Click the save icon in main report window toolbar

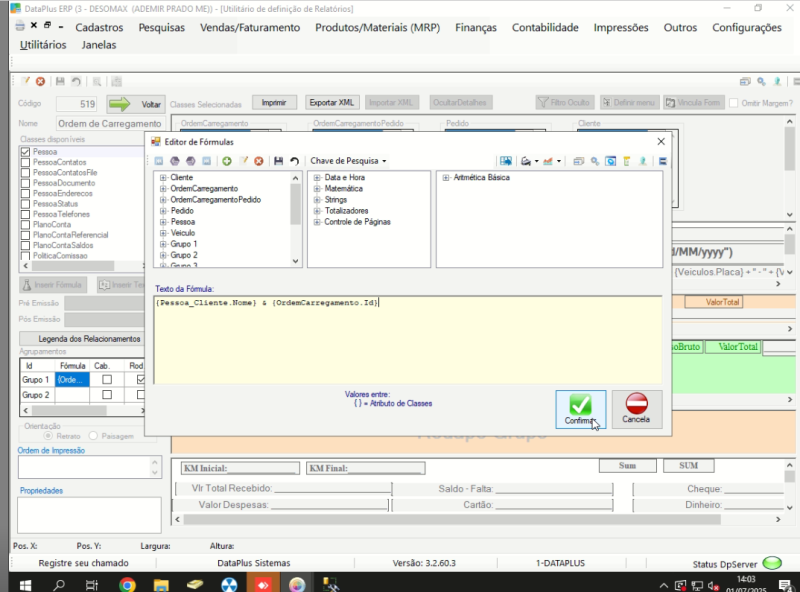coord(60,82)
